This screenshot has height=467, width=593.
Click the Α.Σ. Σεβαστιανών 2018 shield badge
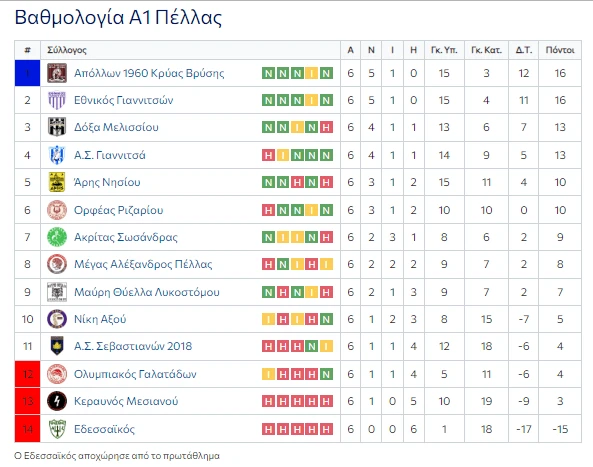[57, 346]
